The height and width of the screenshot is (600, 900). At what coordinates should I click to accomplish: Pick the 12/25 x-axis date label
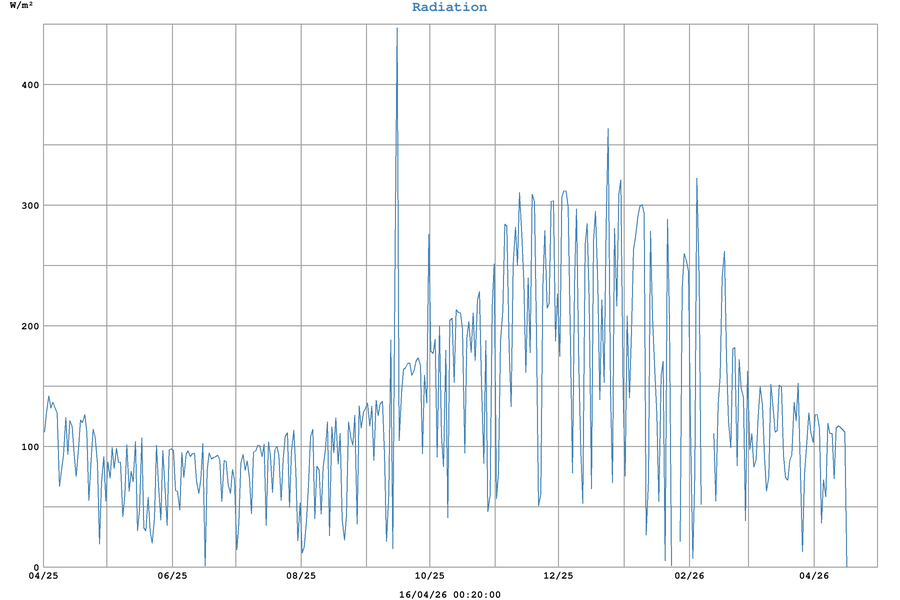pos(558,576)
